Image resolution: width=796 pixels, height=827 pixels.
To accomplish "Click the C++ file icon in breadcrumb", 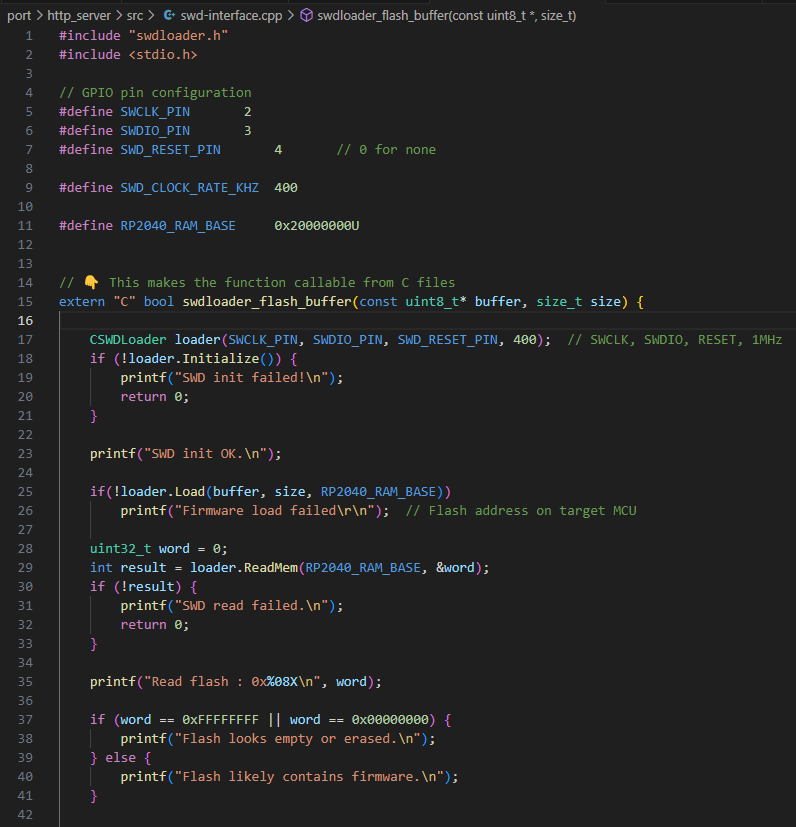I will pos(169,15).
